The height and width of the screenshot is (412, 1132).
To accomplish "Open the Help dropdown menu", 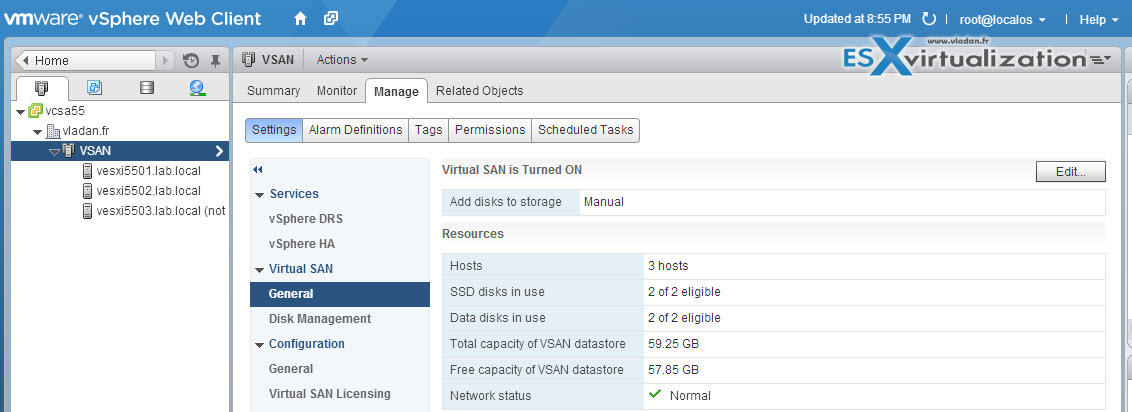I will (1099, 19).
